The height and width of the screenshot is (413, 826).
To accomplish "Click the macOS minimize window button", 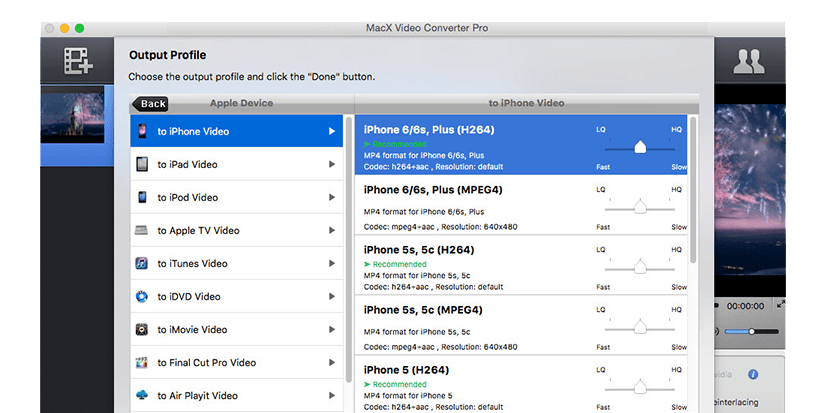I will pyautogui.click(x=64, y=28).
